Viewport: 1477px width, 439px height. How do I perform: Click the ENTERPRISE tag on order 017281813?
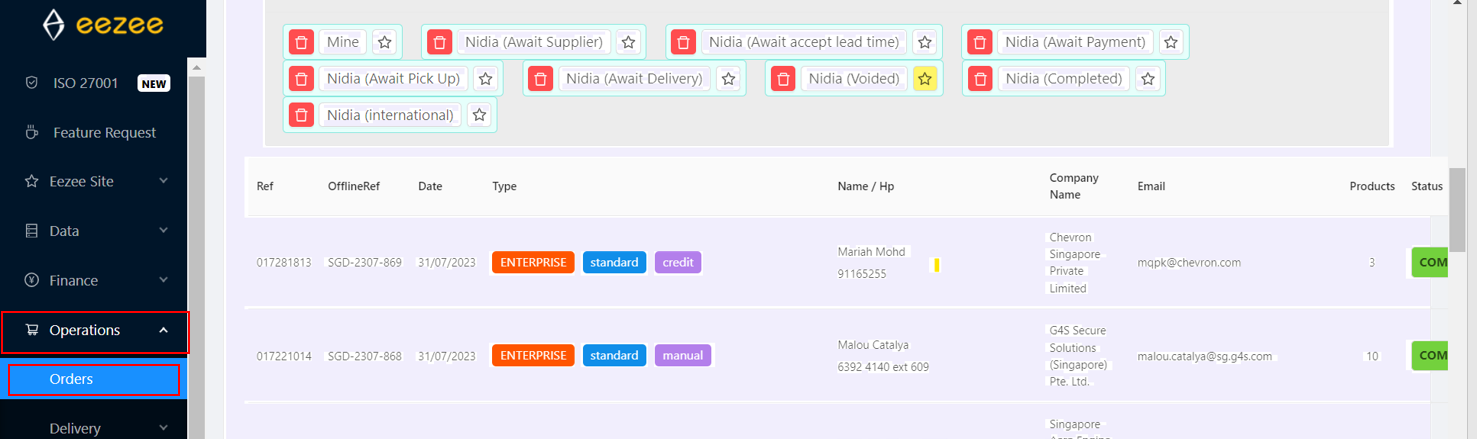pos(533,262)
